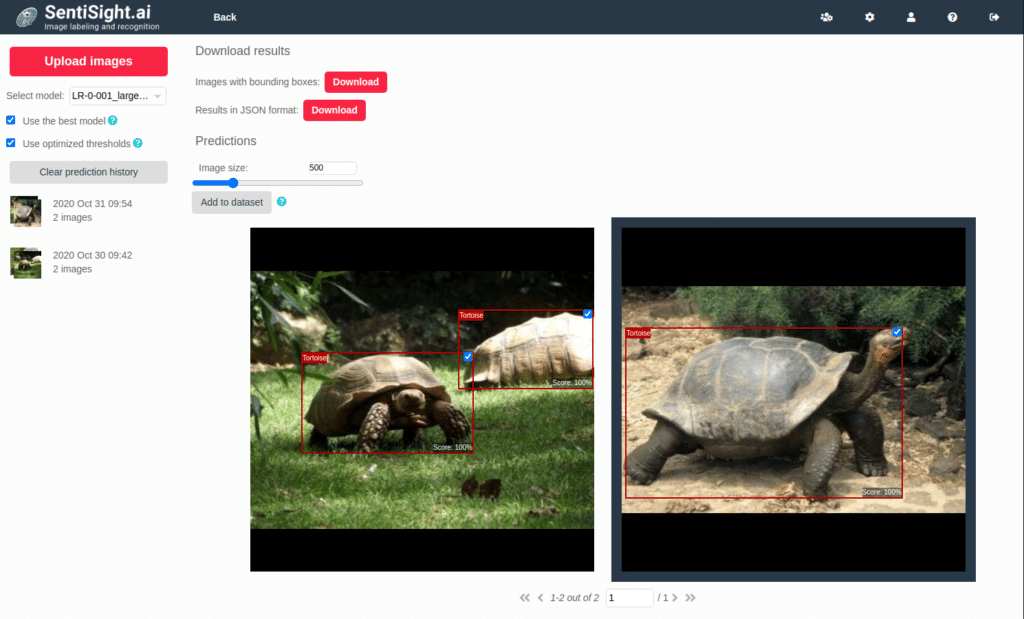Click the page number input field
The width and height of the screenshot is (1024, 619).
point(630,597)
